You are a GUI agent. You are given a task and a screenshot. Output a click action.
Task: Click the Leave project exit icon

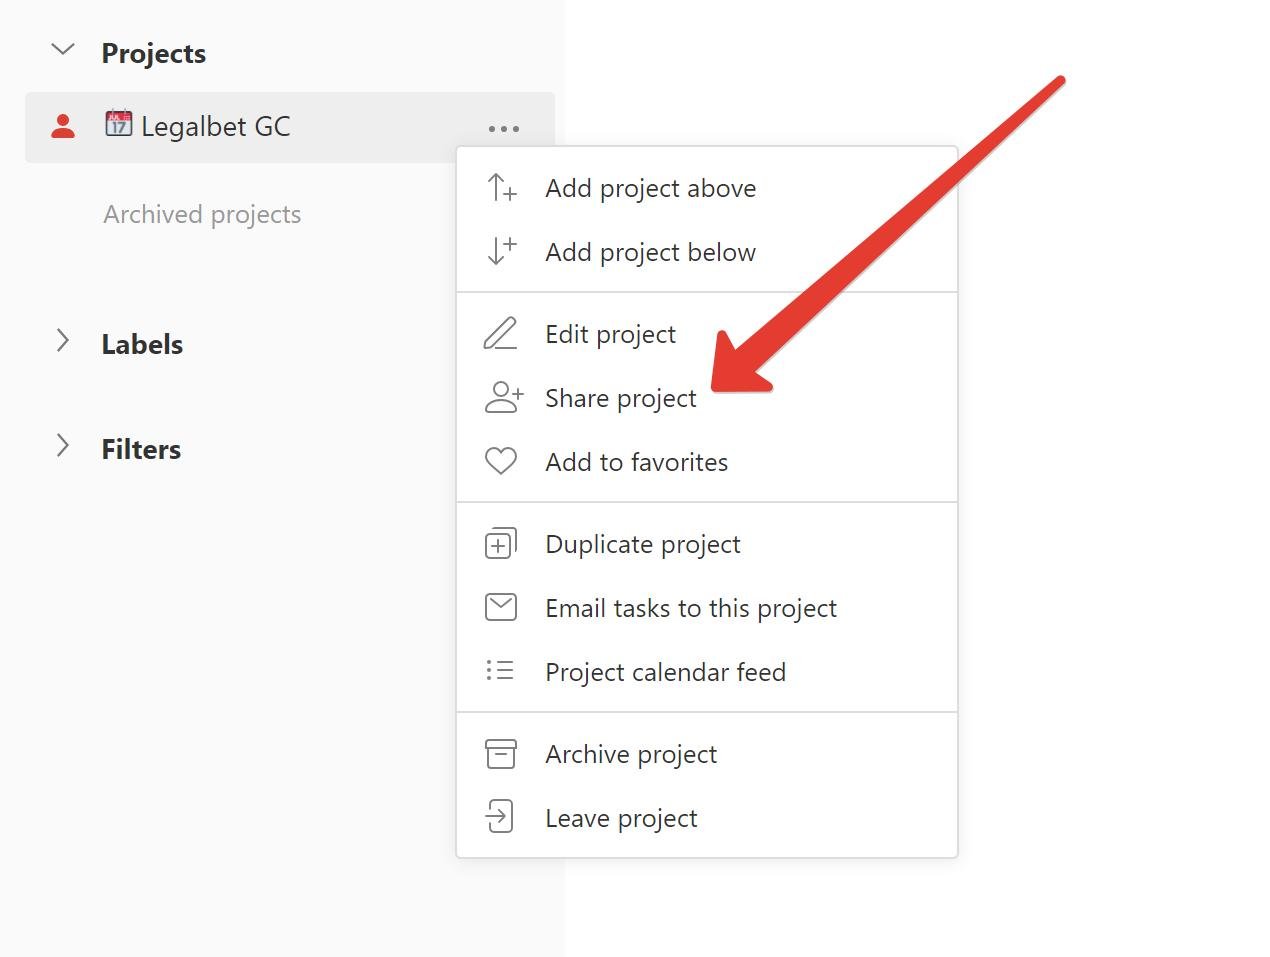(500, 817)
